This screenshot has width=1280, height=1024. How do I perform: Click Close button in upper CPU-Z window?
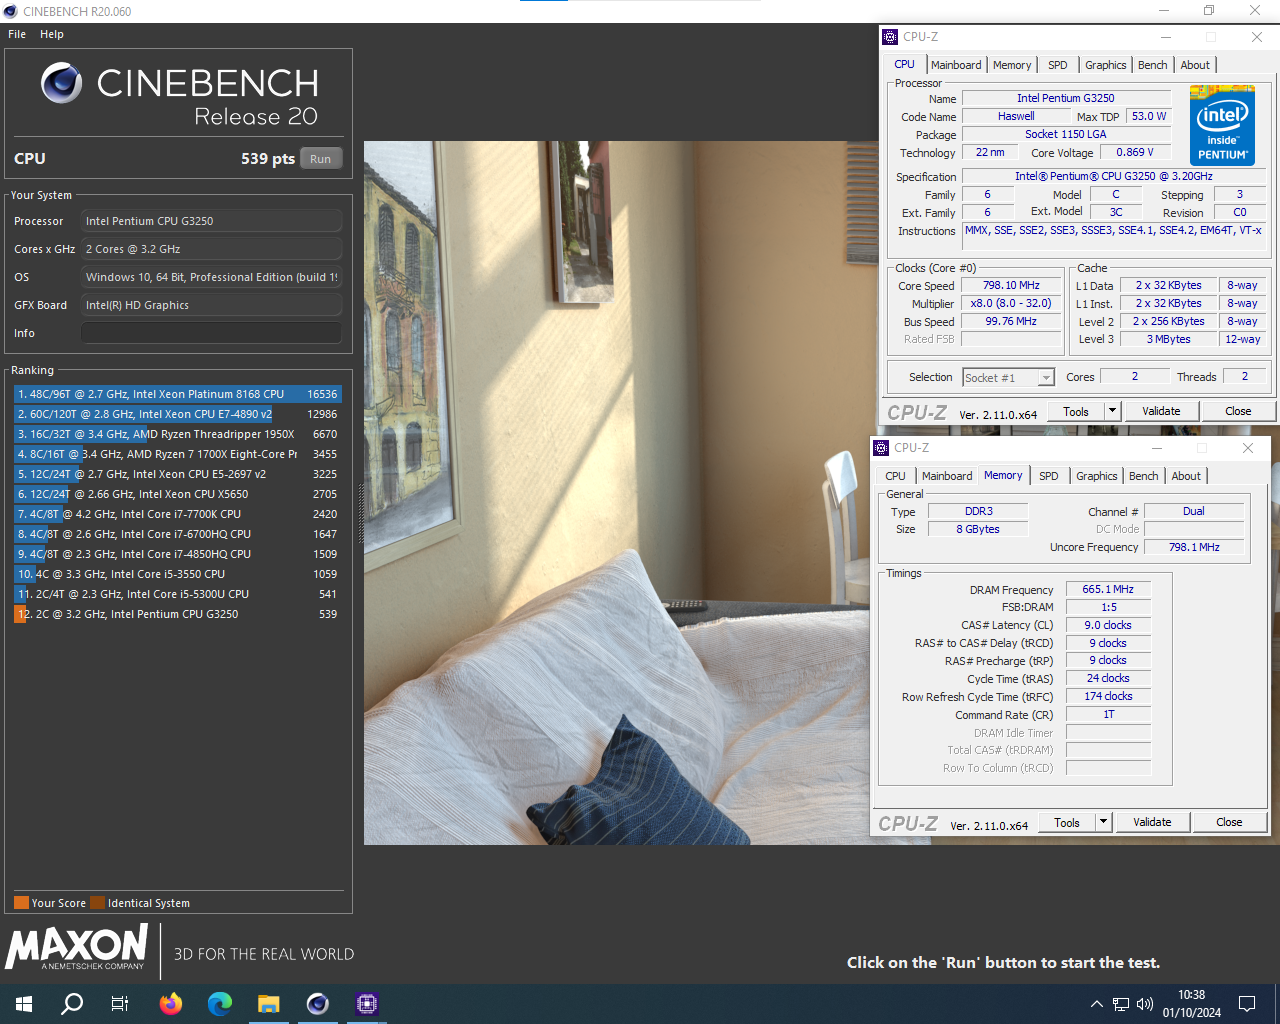(x=1238, y=411)
